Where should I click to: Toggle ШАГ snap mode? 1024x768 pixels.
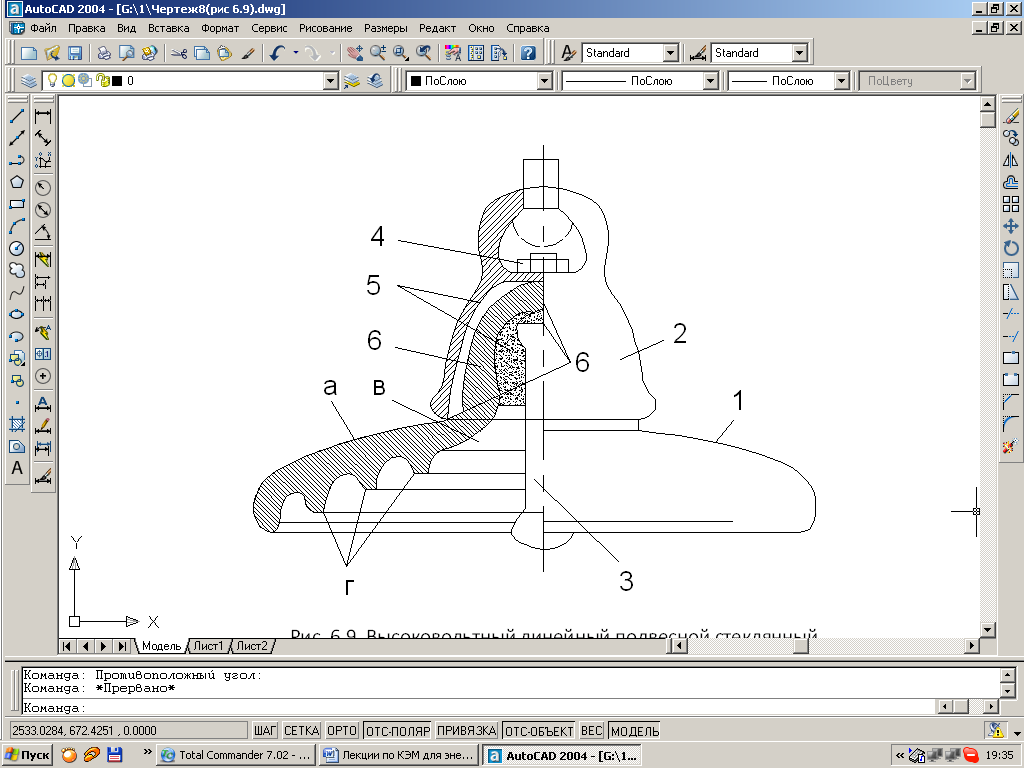point(265,731)
